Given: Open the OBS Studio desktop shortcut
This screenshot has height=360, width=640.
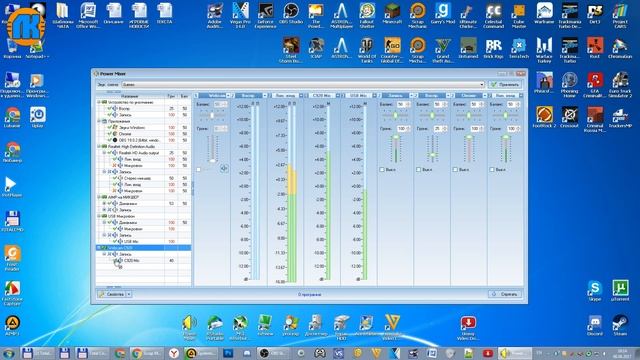Looking at the screenshot, I should tap(291, 16).
